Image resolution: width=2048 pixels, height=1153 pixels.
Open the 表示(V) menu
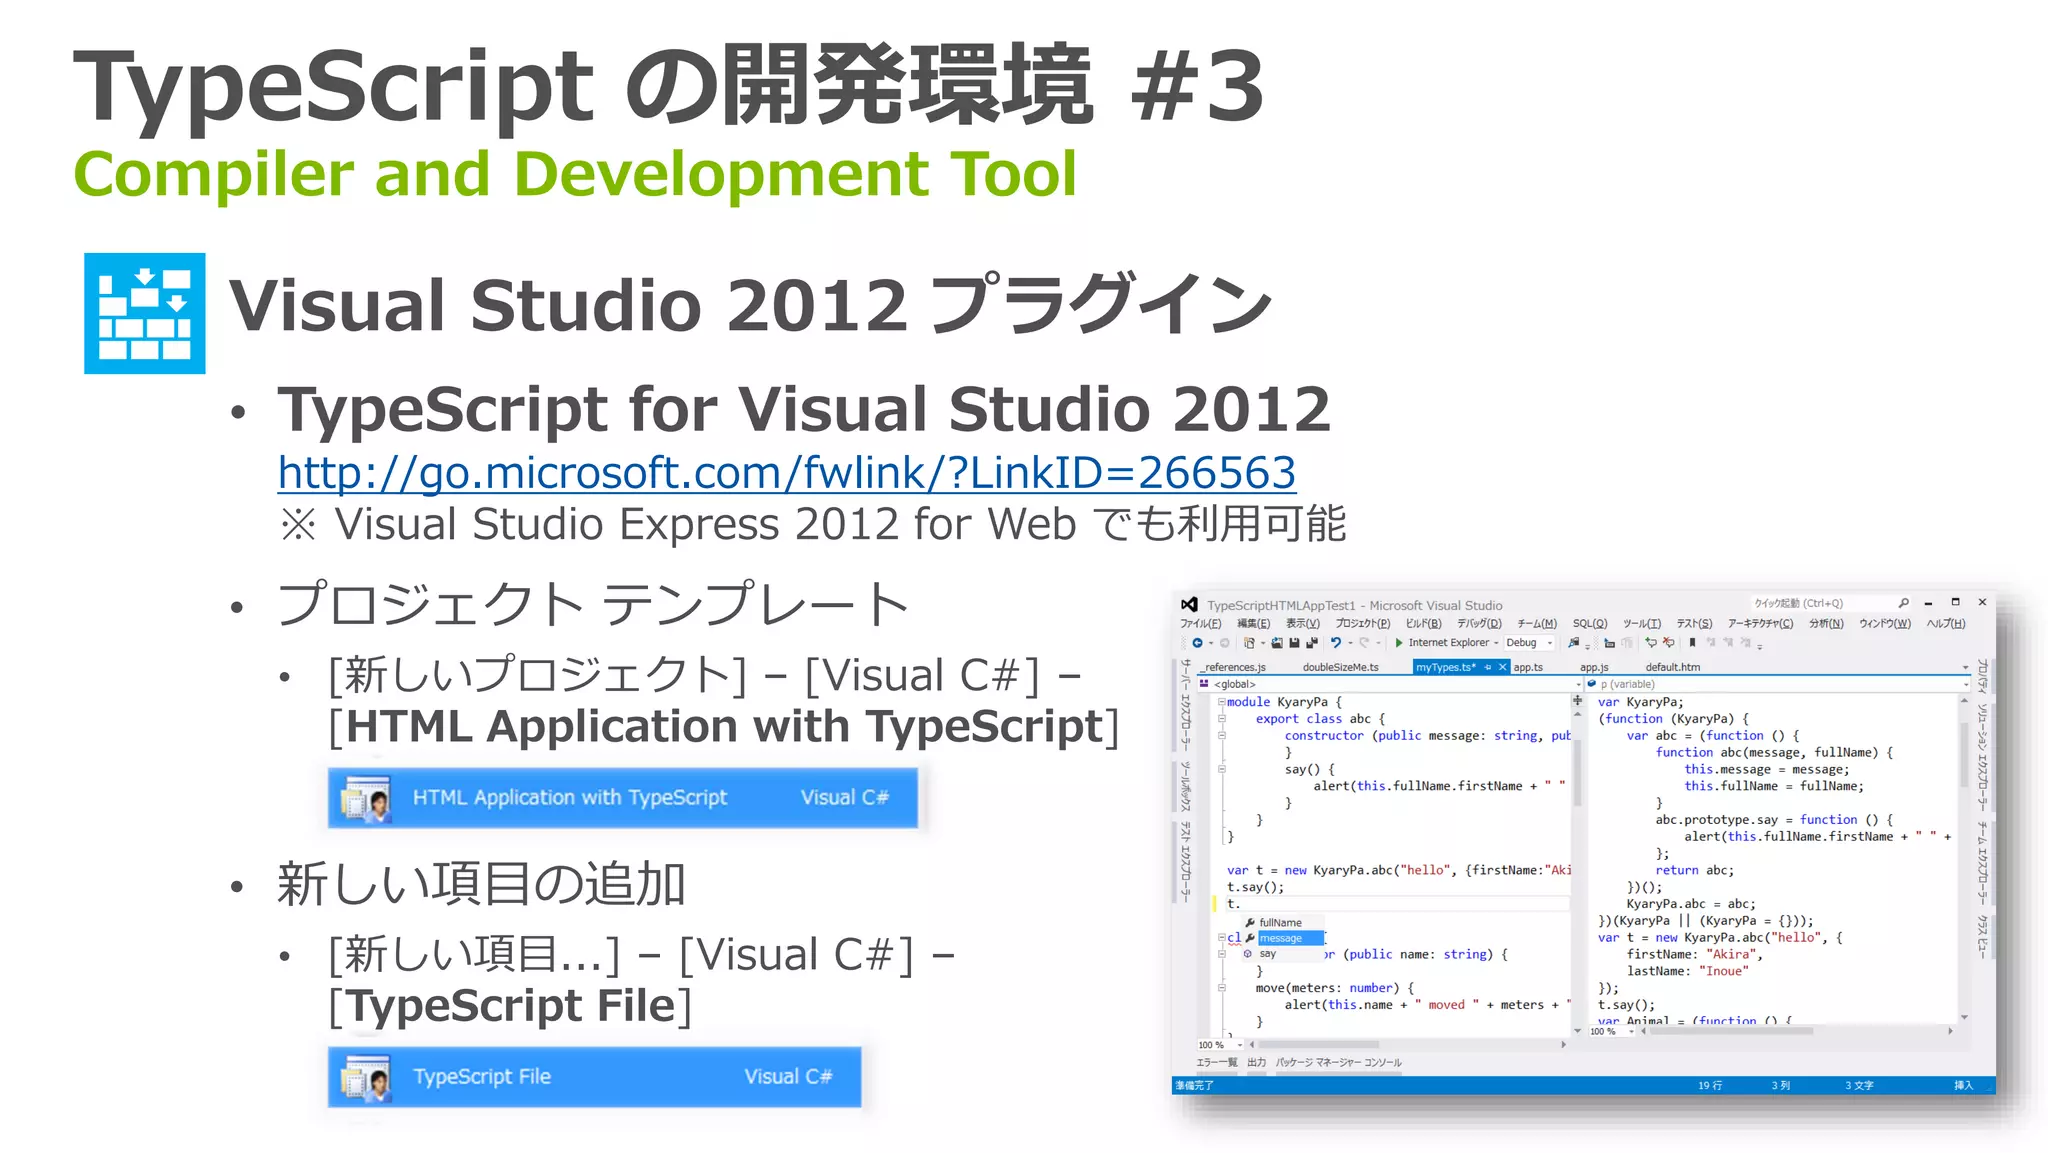[x=1303, y=623]
